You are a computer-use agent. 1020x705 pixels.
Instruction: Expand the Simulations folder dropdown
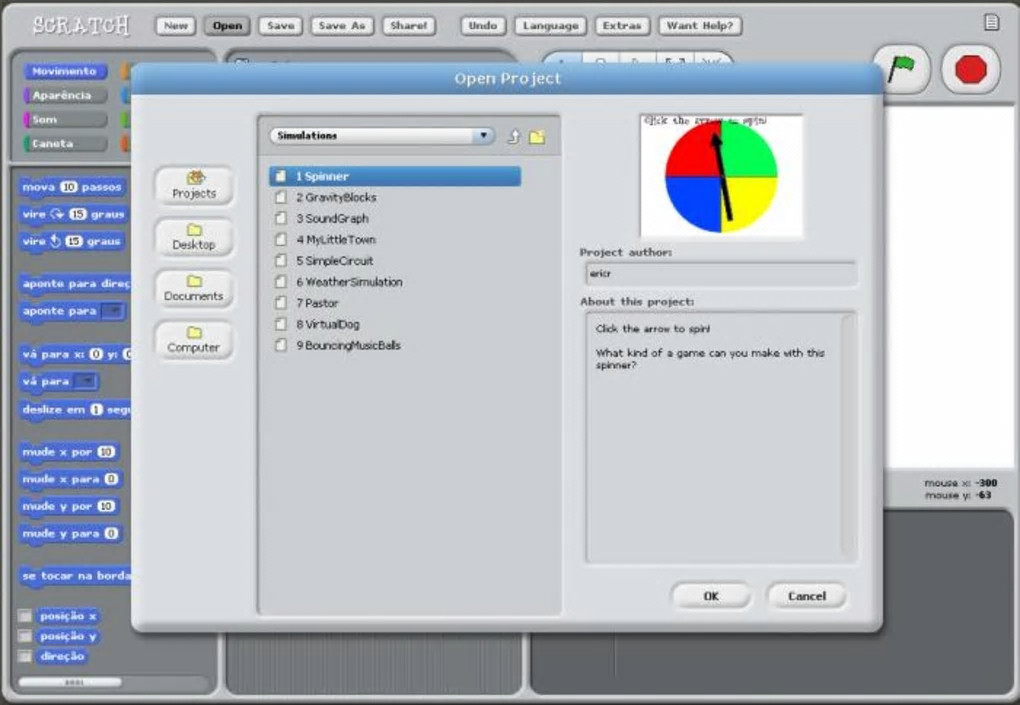(x=381, y=135)
